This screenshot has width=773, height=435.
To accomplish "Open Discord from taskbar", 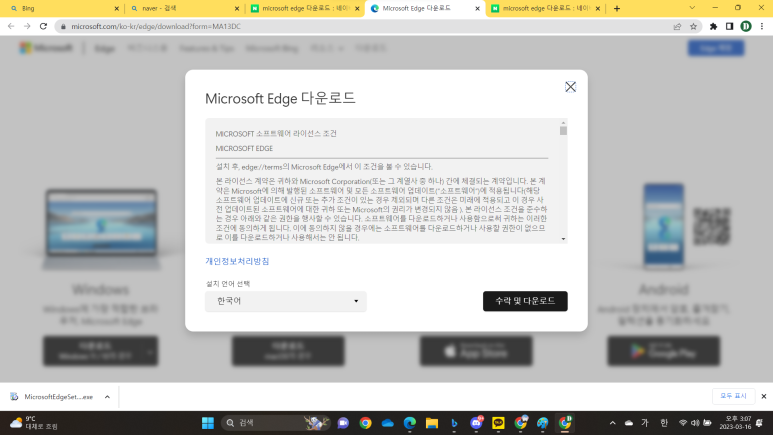I will coord(476,423).
